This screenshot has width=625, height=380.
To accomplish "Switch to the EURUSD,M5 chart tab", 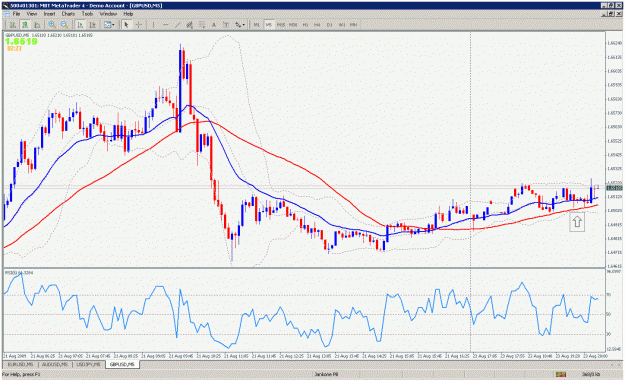I will pyautogui.click(x=20, y=364).
